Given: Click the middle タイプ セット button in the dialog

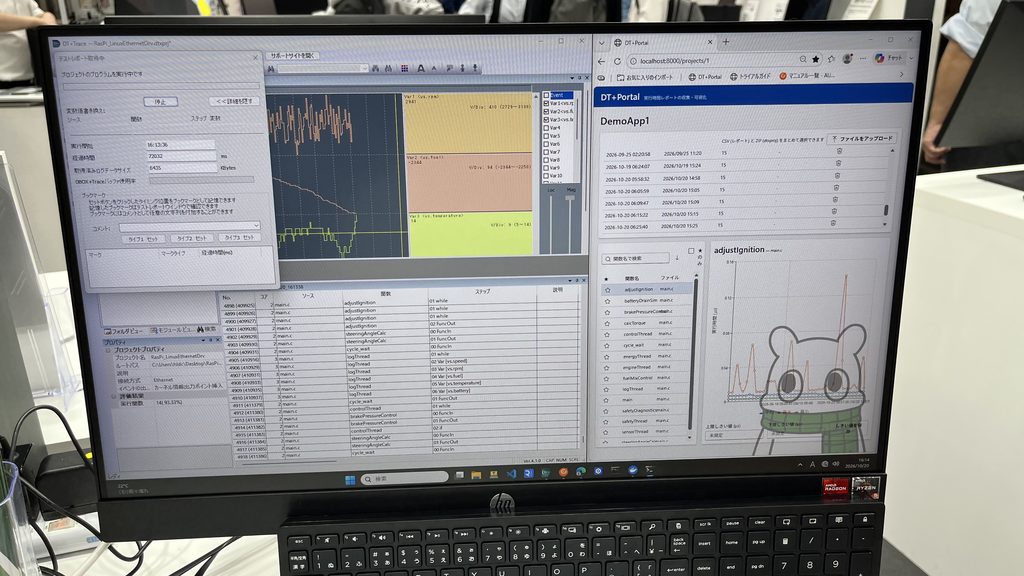Looking at the screenshot, I should 191,238.
